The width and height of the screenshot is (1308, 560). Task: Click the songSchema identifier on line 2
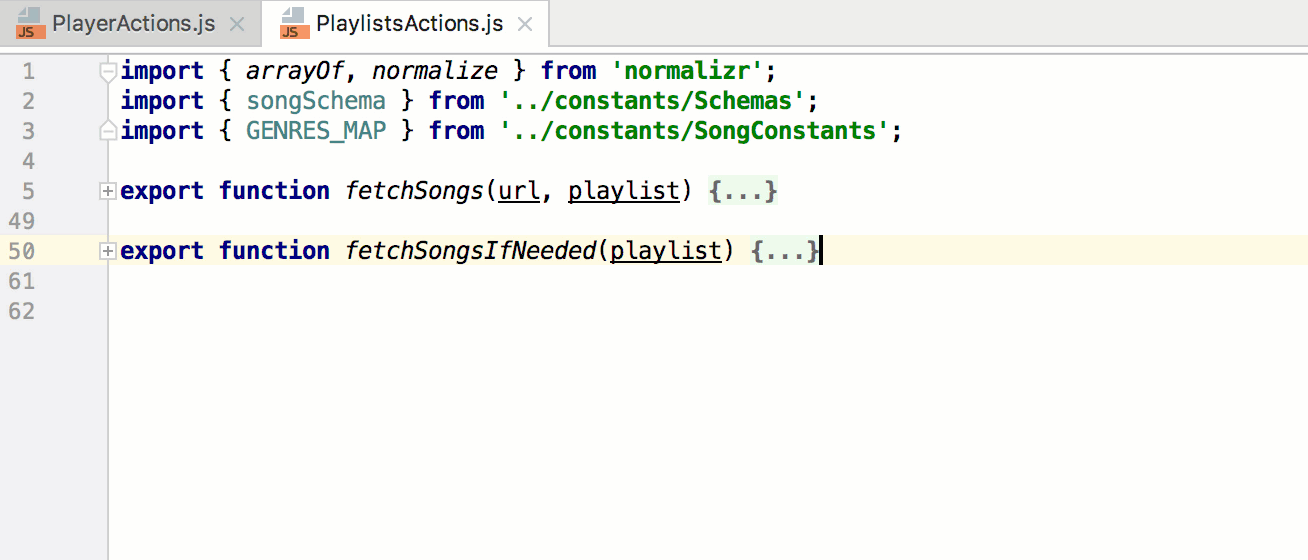316,101
